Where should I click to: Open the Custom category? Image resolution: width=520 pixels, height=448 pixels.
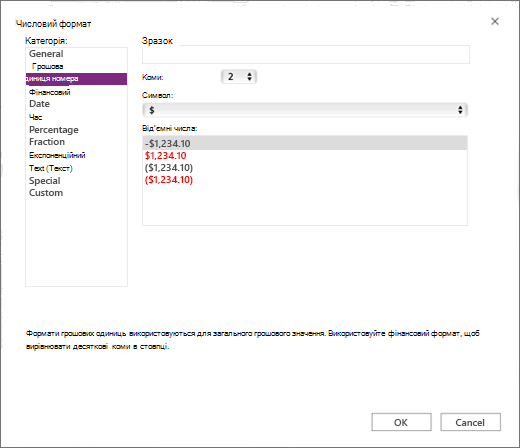[46, 193]
